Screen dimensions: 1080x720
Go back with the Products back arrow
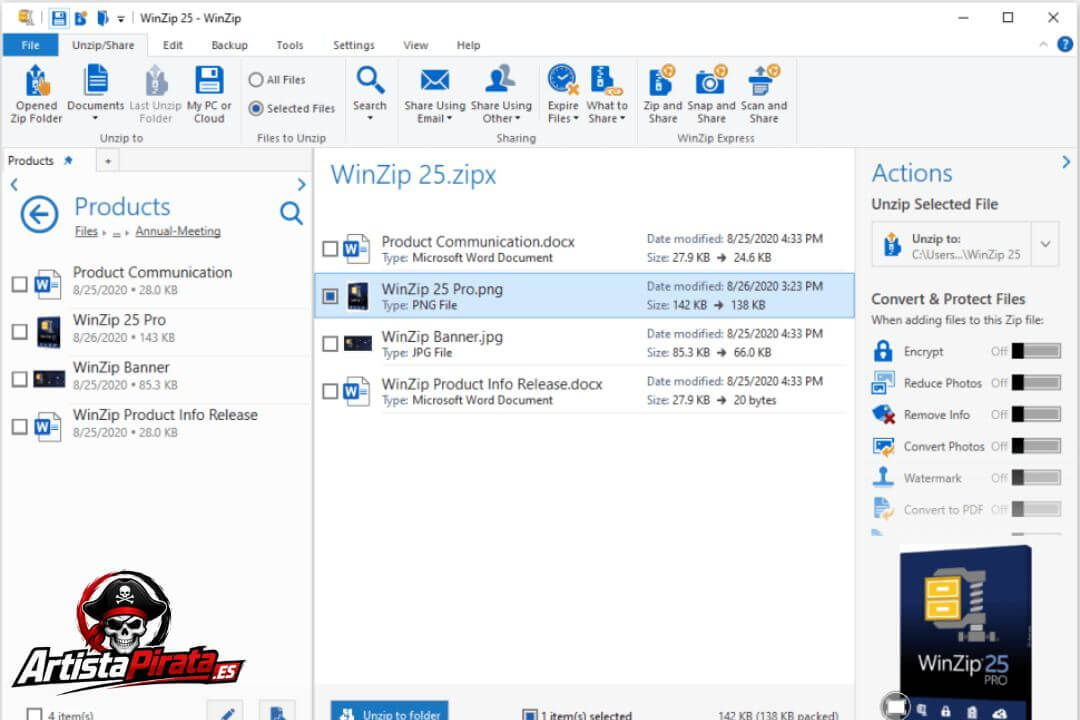click(39, 214)
